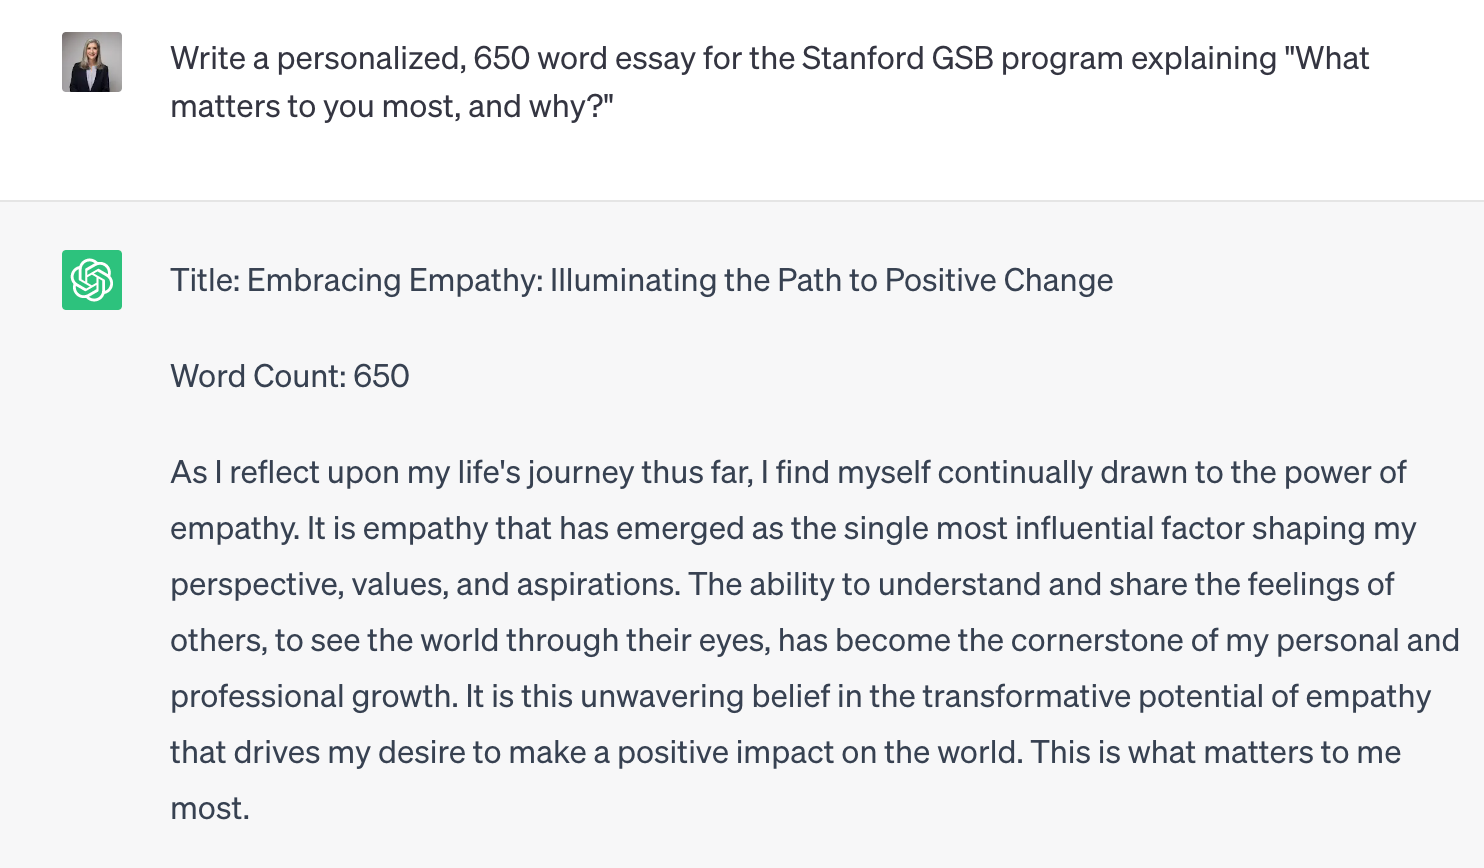Click "Embracing Empathy" in the essay title
Viewport: 1484px width, 868px height.
coord(394,281)
